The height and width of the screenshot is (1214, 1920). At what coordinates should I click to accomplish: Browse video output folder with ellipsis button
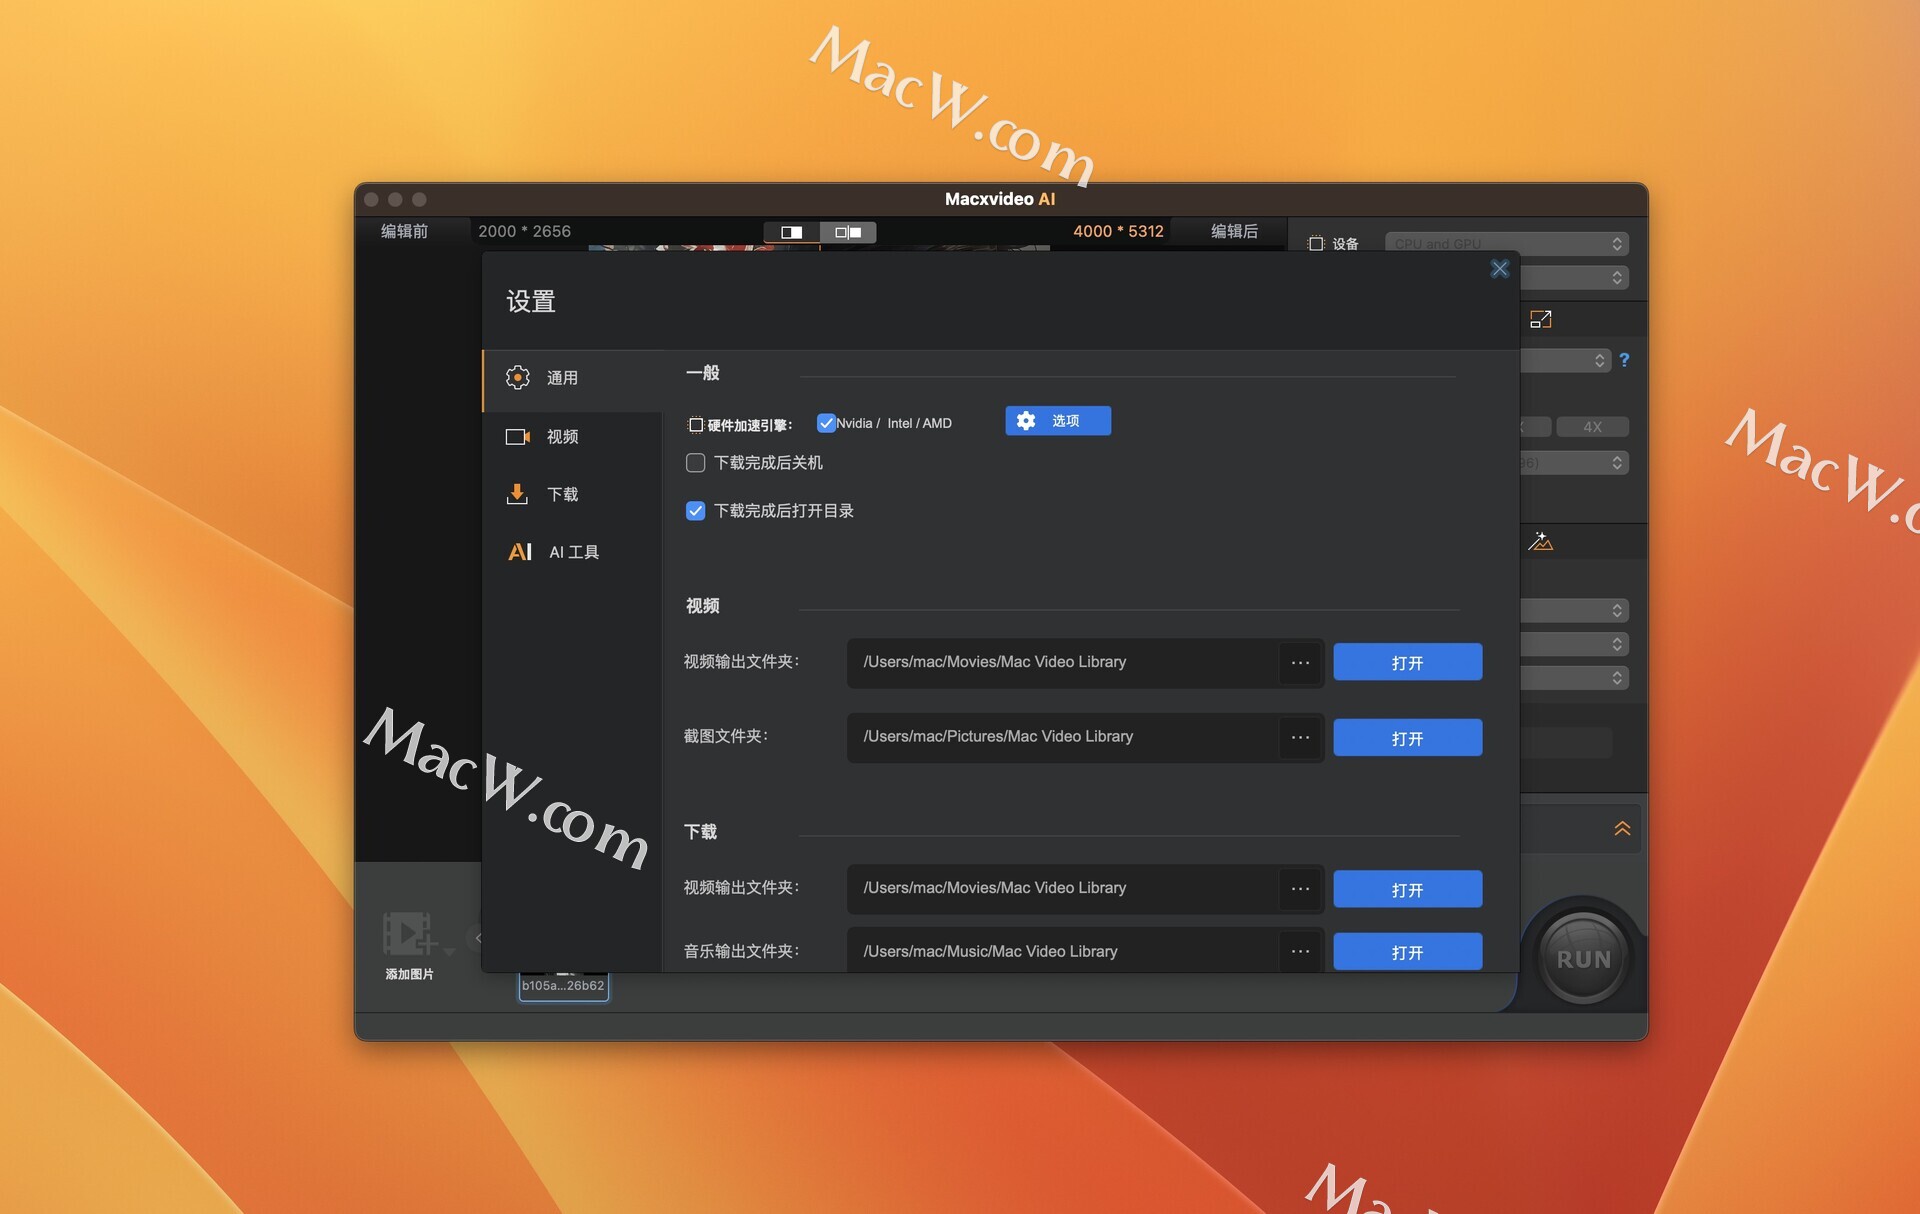tap(1300, 663)
